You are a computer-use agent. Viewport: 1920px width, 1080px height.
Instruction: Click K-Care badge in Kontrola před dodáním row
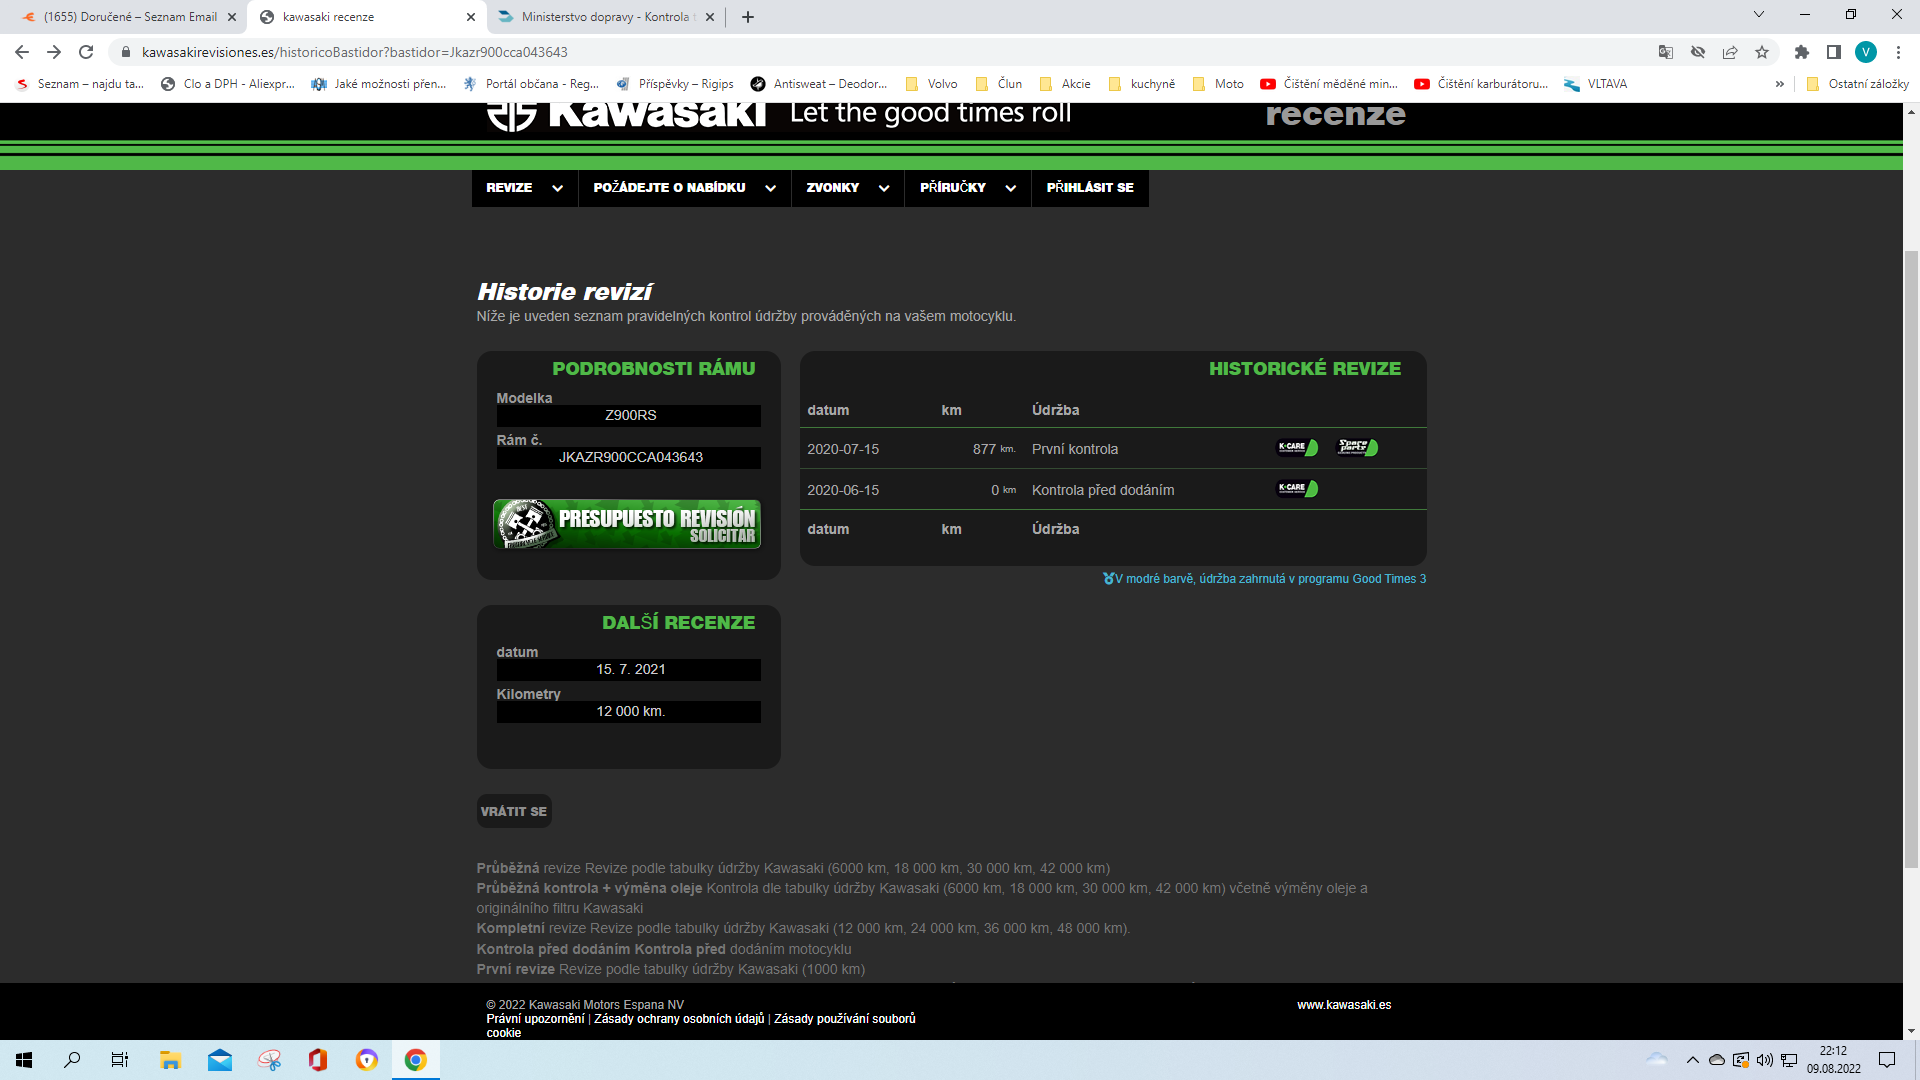[x=1298, y=488]
